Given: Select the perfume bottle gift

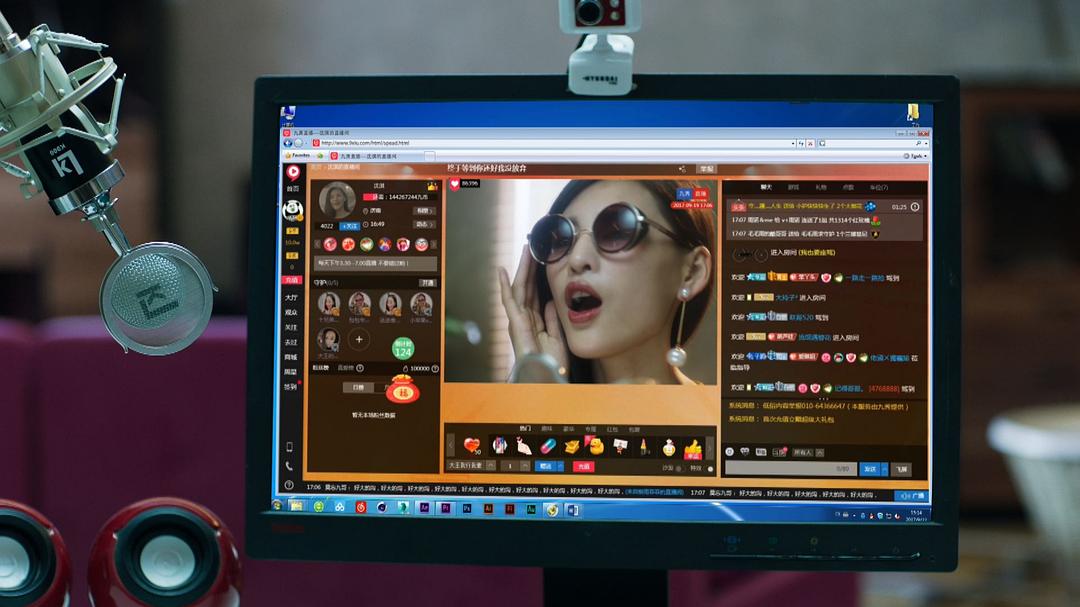Looking at the screenshot, I should pyautogui.click(x=669, y=447).
